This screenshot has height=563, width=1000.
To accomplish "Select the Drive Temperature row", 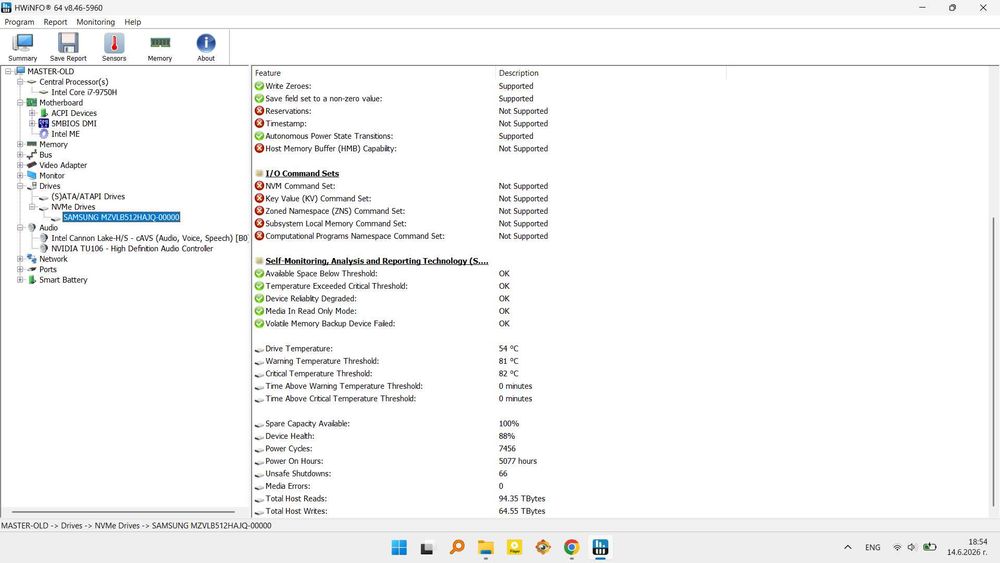I will 386,349.
